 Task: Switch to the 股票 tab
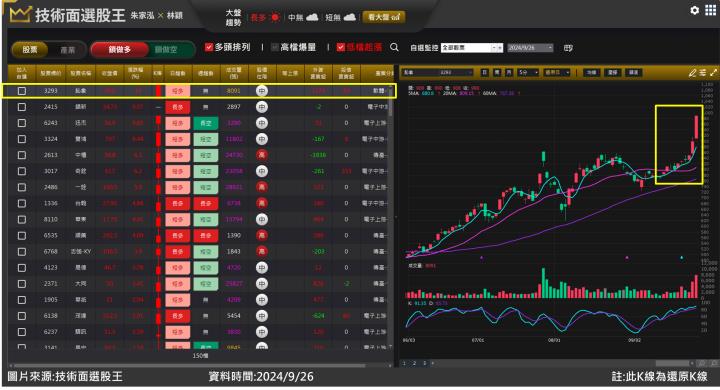(30, 50)
